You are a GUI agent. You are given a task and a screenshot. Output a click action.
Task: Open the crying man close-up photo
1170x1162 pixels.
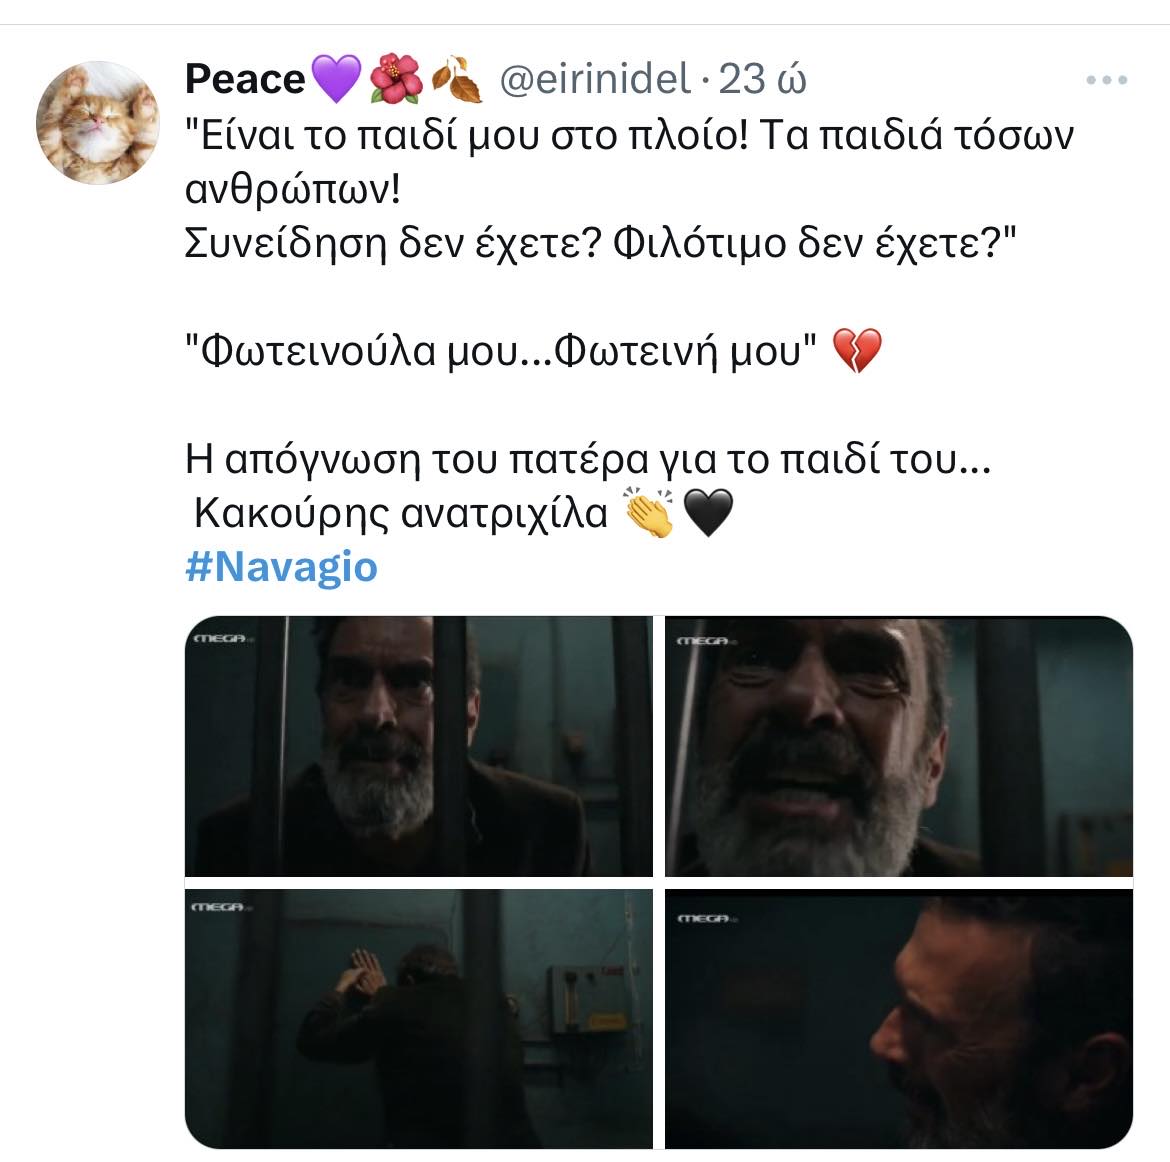898,746
